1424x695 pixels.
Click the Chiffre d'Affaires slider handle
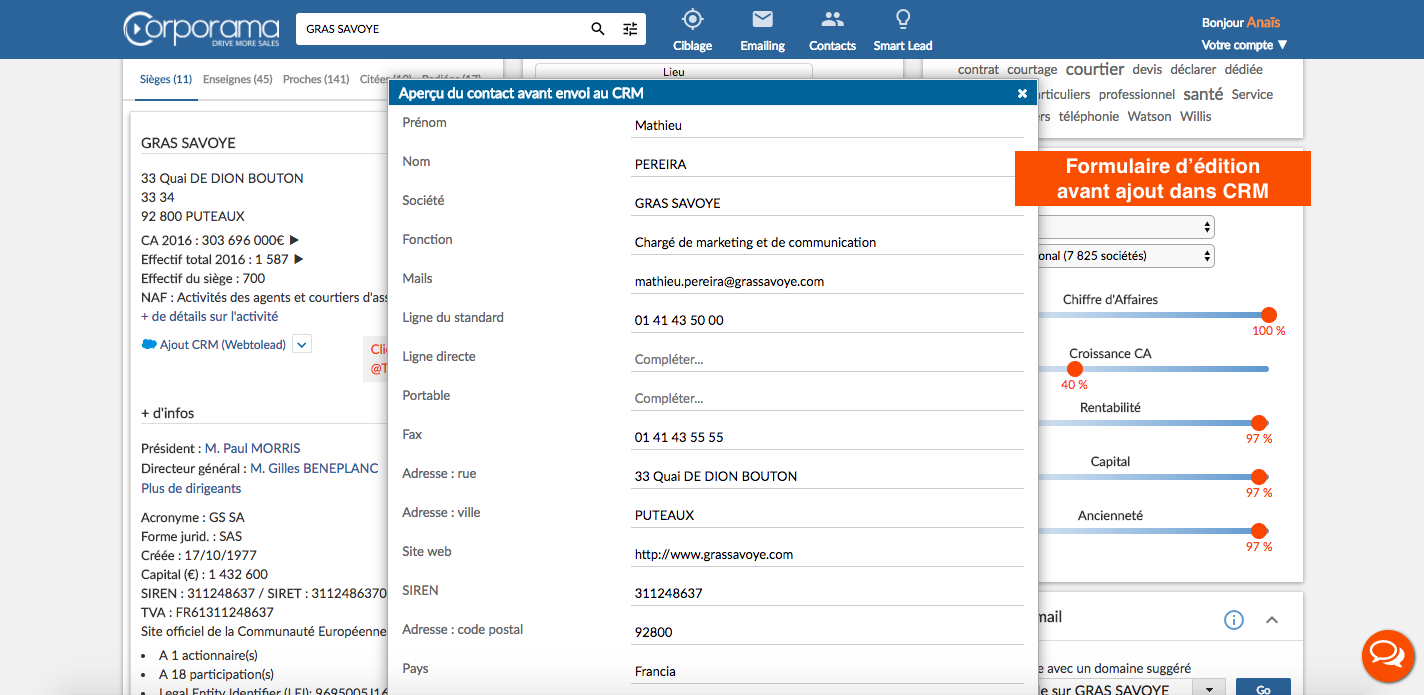[x=1268, y=315]
